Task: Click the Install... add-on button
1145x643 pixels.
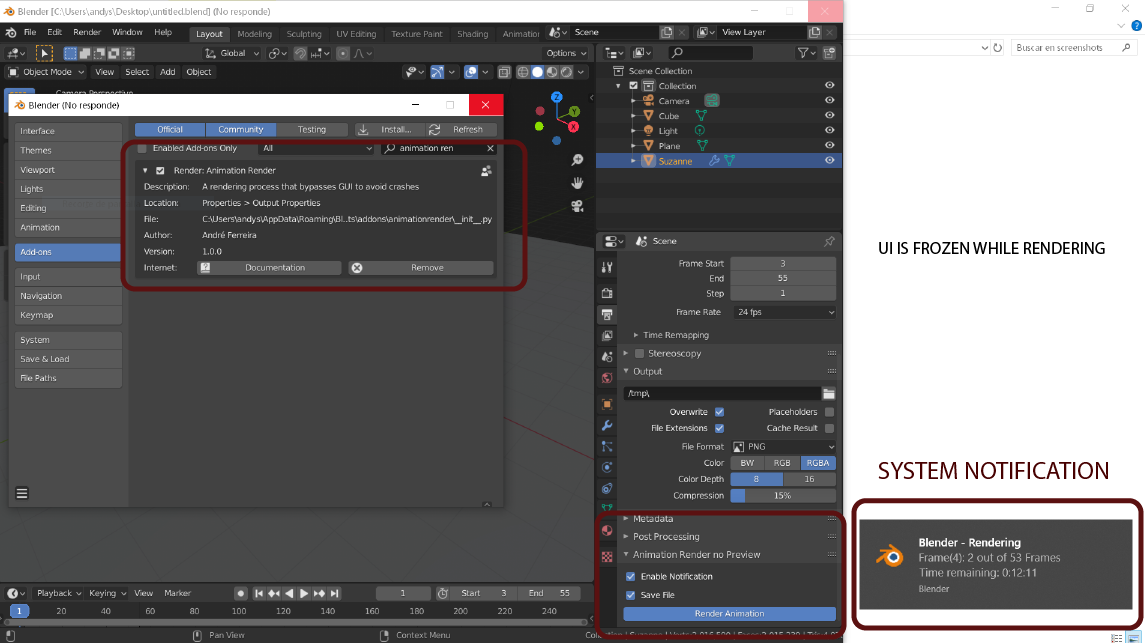Action: 388,129
